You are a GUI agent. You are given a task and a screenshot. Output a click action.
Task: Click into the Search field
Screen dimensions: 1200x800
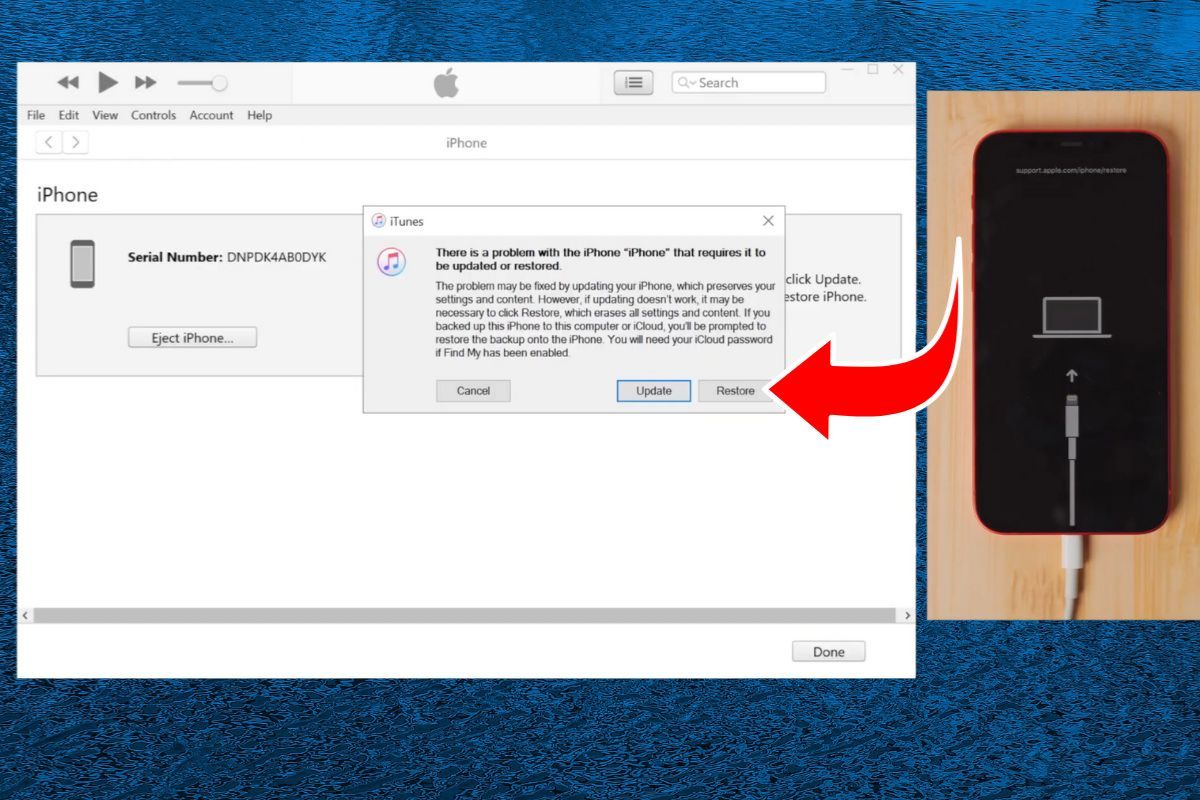pyautogui.click(x=749, y=83)
